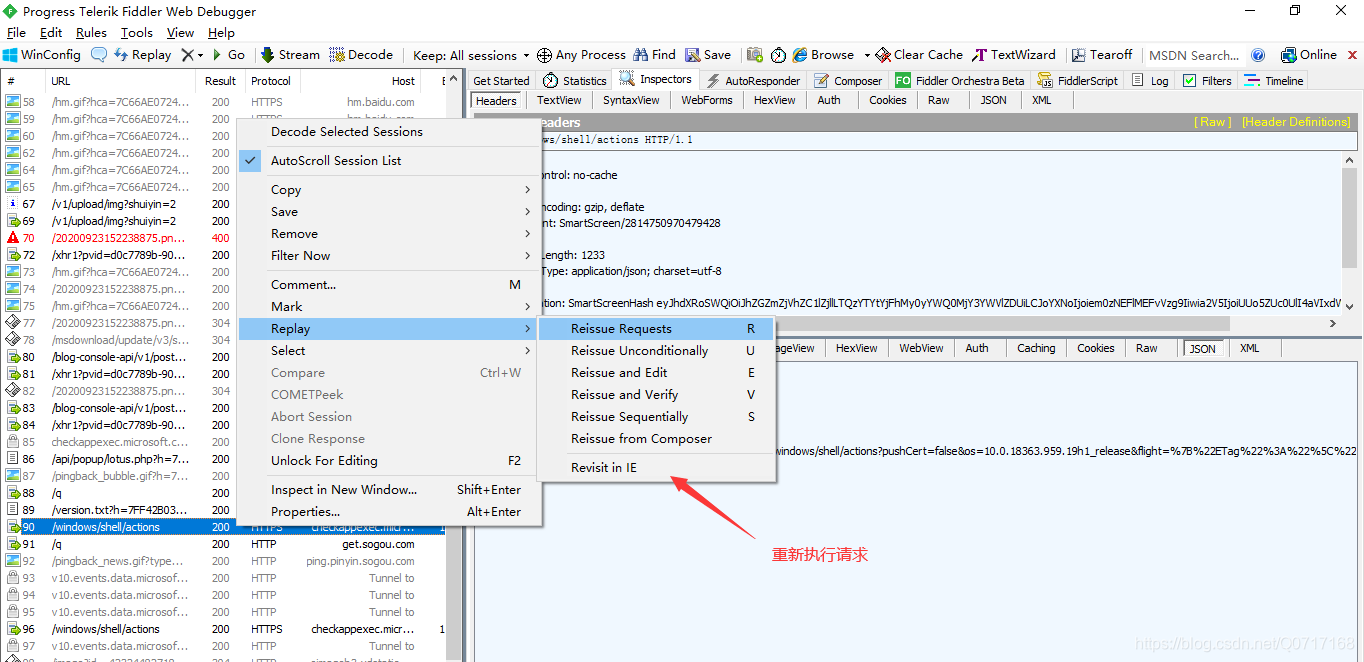Click the Remove sessions X icon
1364x662 pixels.
click(x=187, y=55)
